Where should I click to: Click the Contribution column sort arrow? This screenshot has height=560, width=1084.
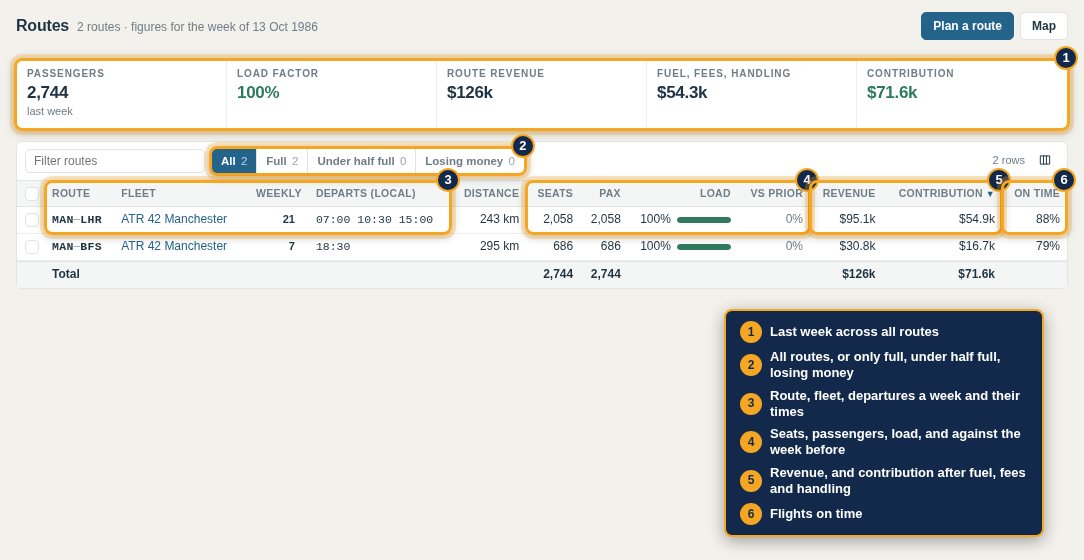point(990,194)
